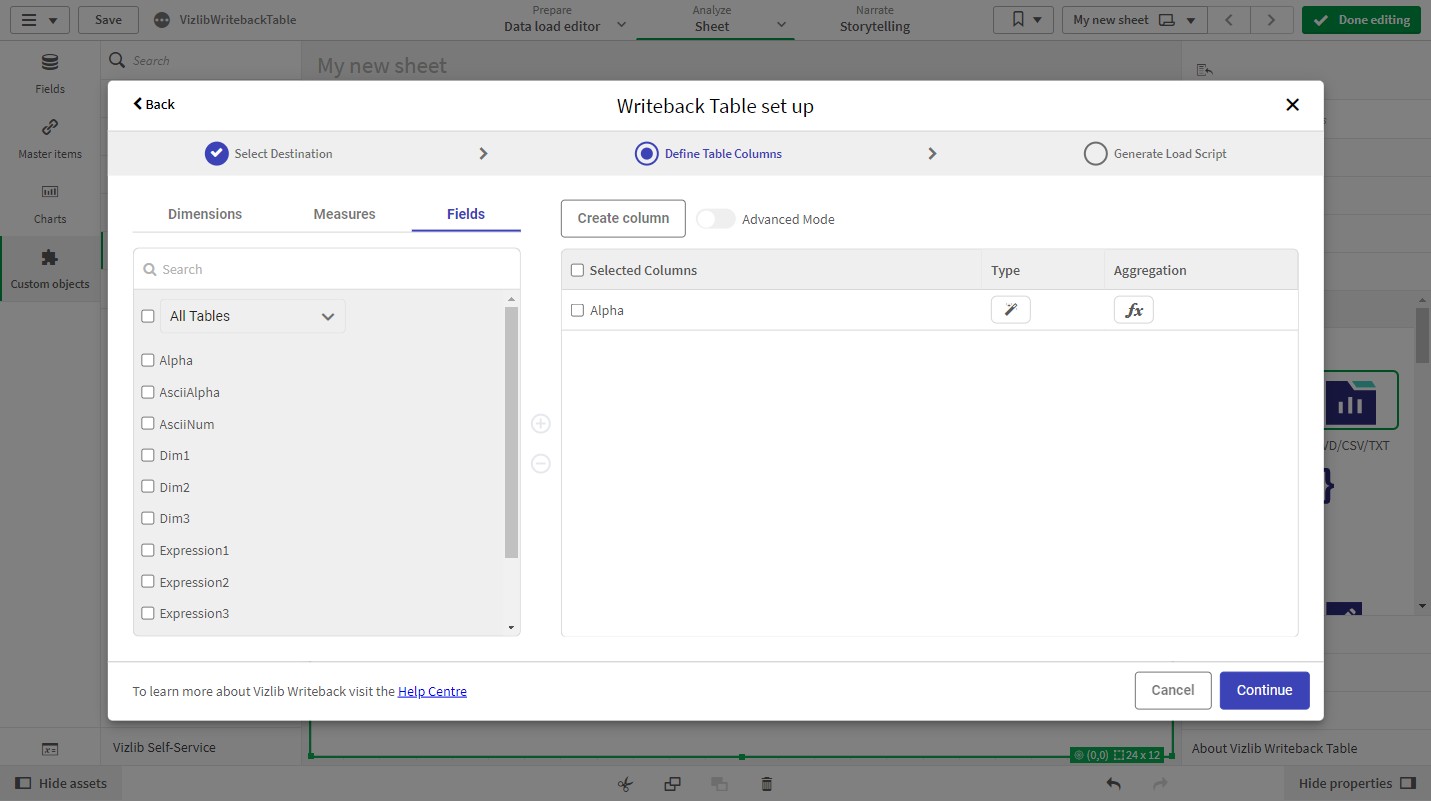Expand the All Tables dropdown
Image resolution: width=1431 pixels, height=801 pixels.
tap(253, 316)
